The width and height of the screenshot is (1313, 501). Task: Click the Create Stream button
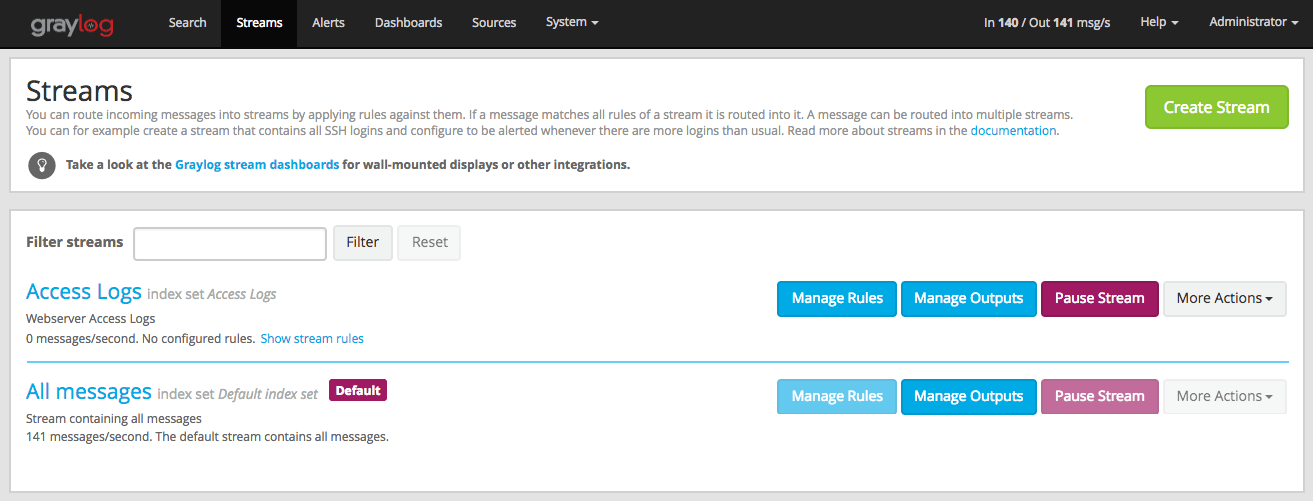pos(1216,107)
